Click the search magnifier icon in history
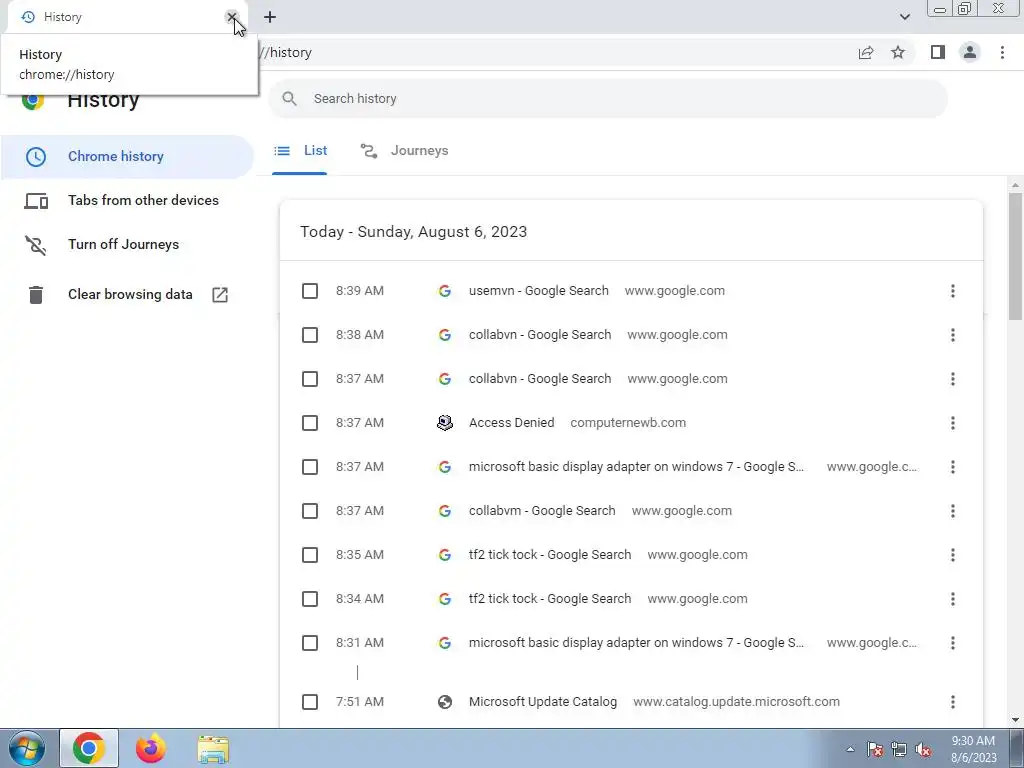This screenshot has height=768, width=1024. 289,99
